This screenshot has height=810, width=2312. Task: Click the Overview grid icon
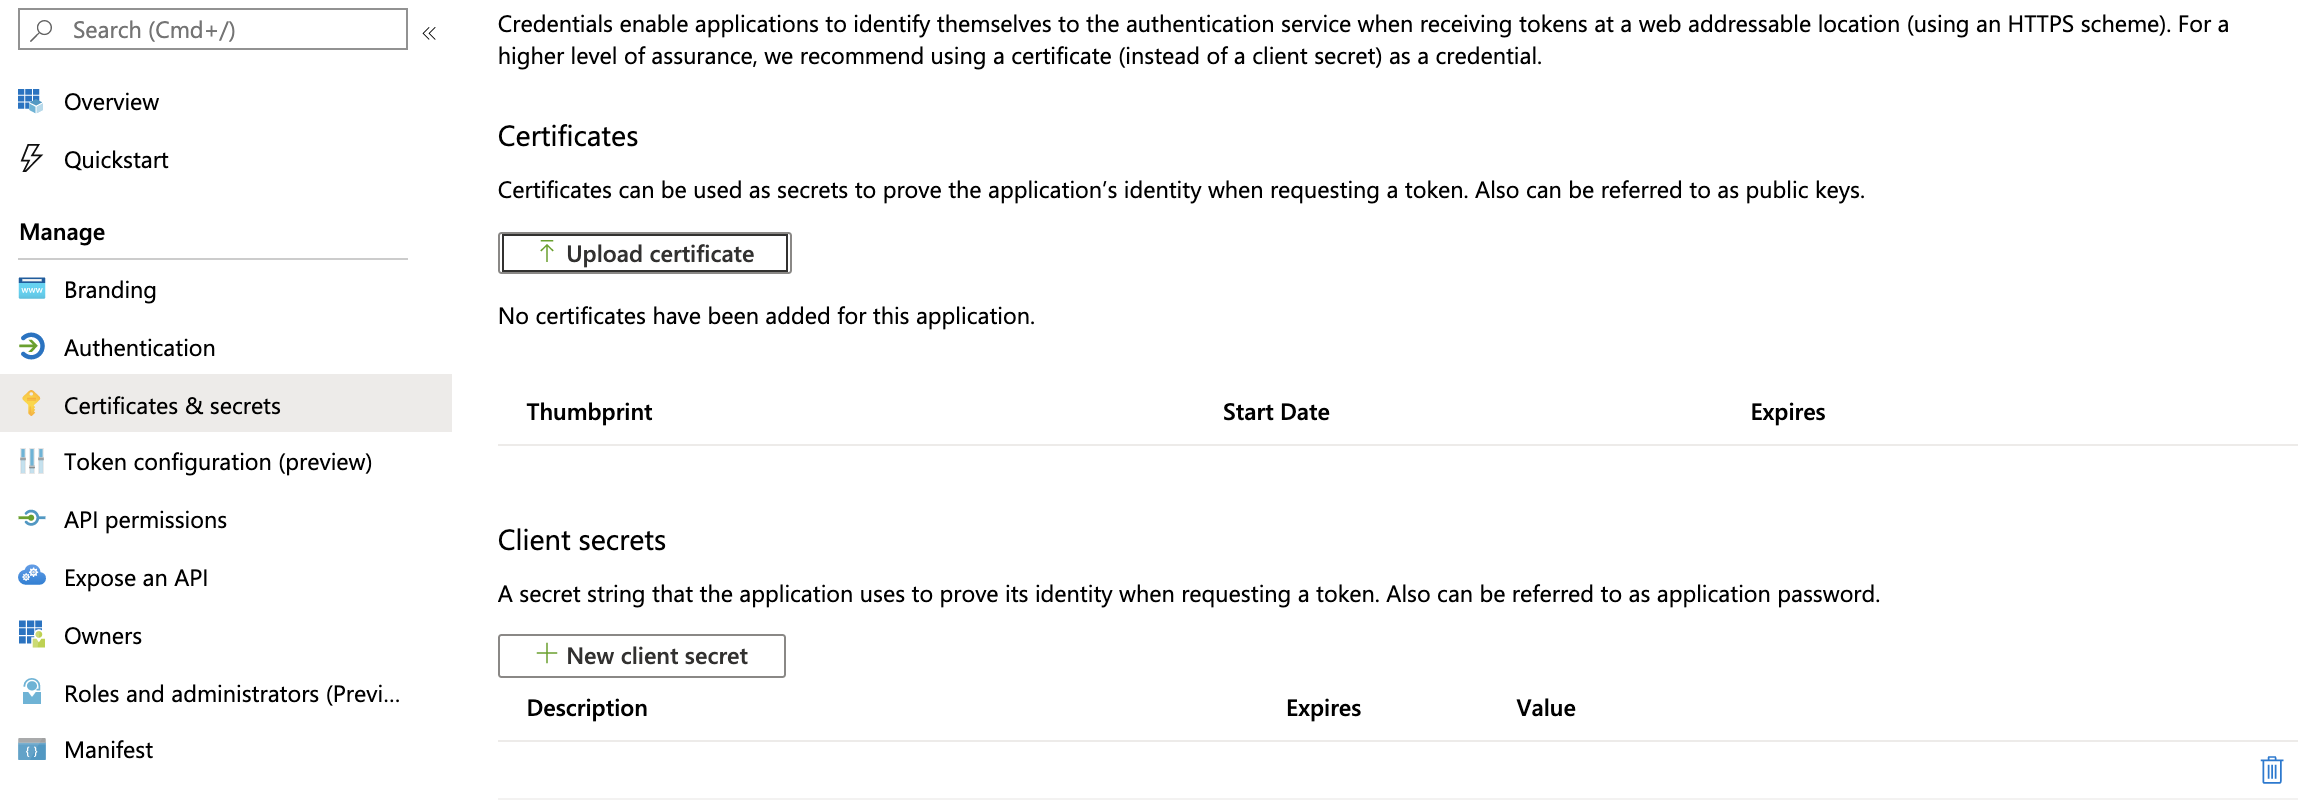coord(30,101)
